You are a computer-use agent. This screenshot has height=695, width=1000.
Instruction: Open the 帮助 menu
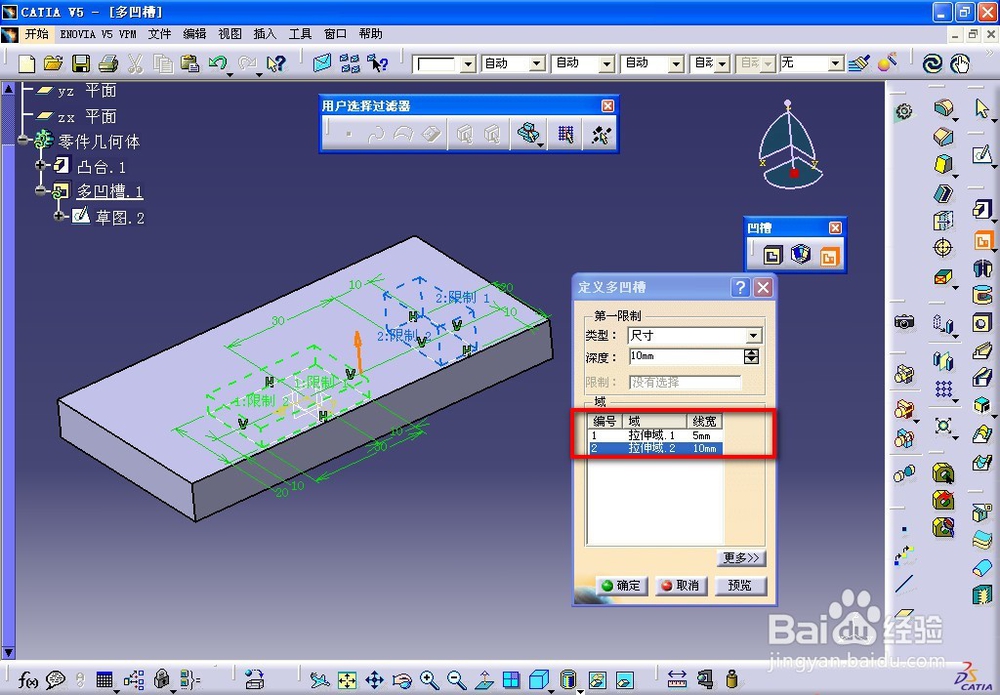(371, 34)
